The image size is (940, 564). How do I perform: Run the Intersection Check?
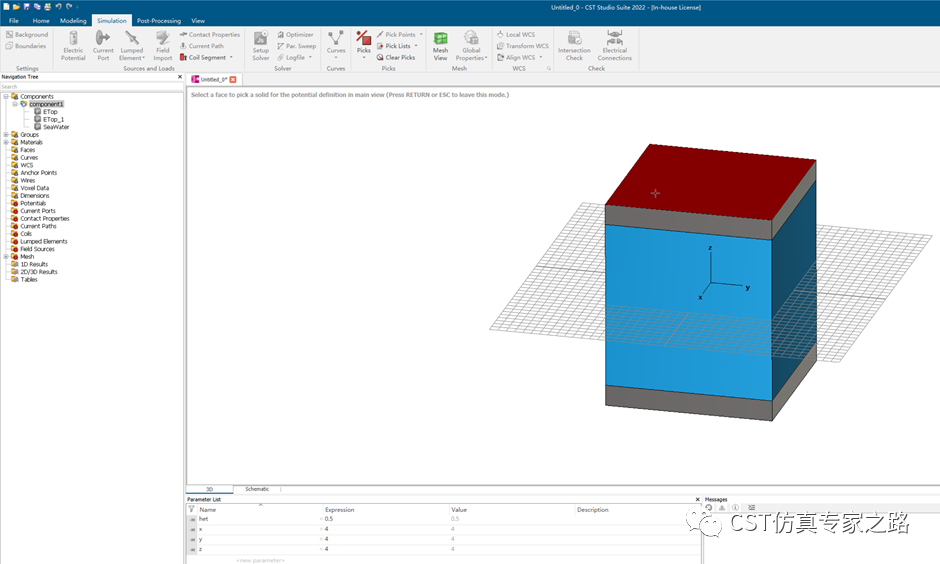574,46
